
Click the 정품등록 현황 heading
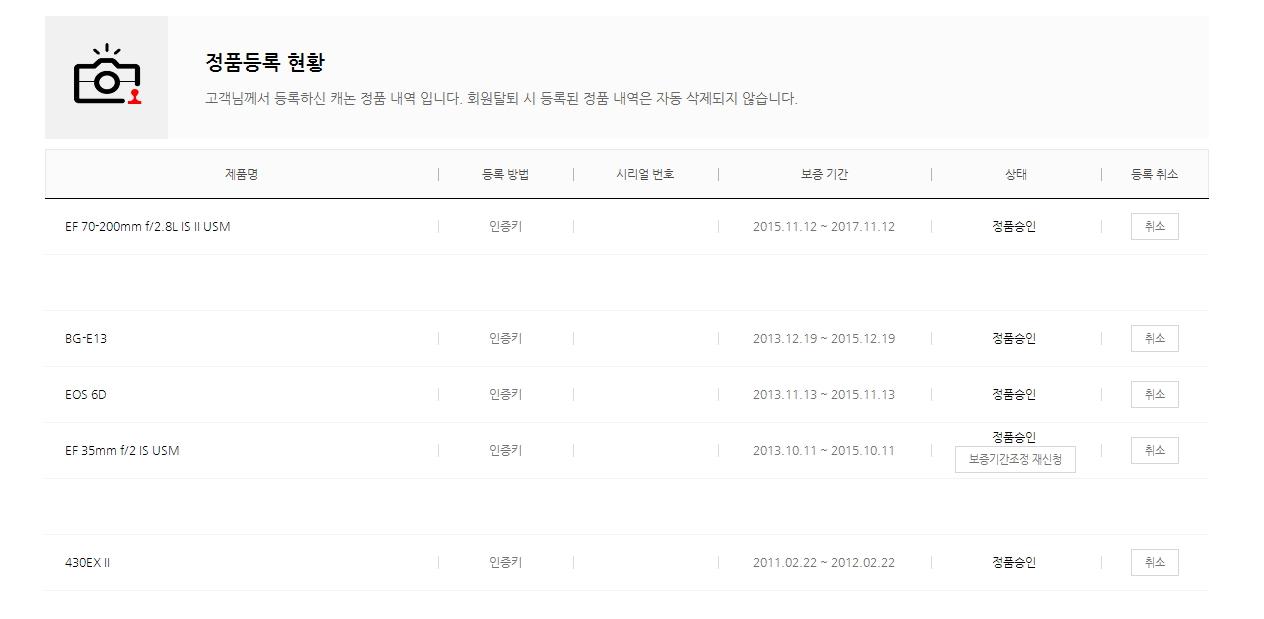tap(265, 63)
